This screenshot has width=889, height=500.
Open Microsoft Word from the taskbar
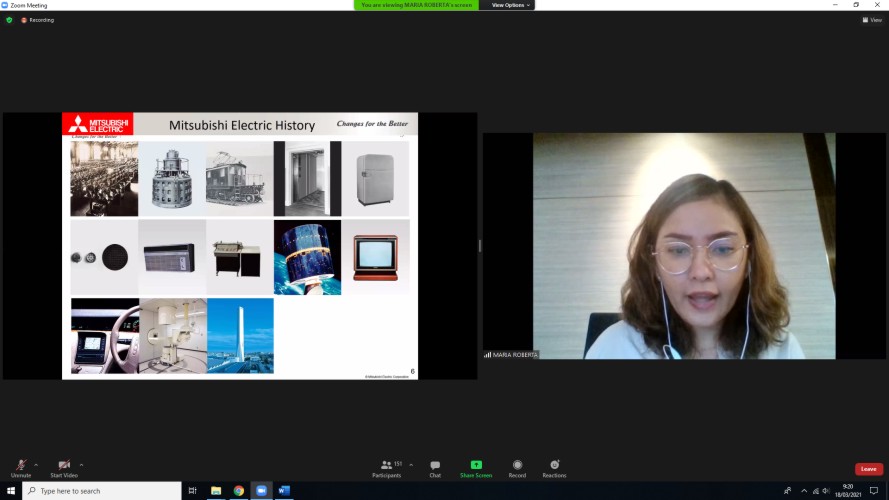[x=284, y=490]
